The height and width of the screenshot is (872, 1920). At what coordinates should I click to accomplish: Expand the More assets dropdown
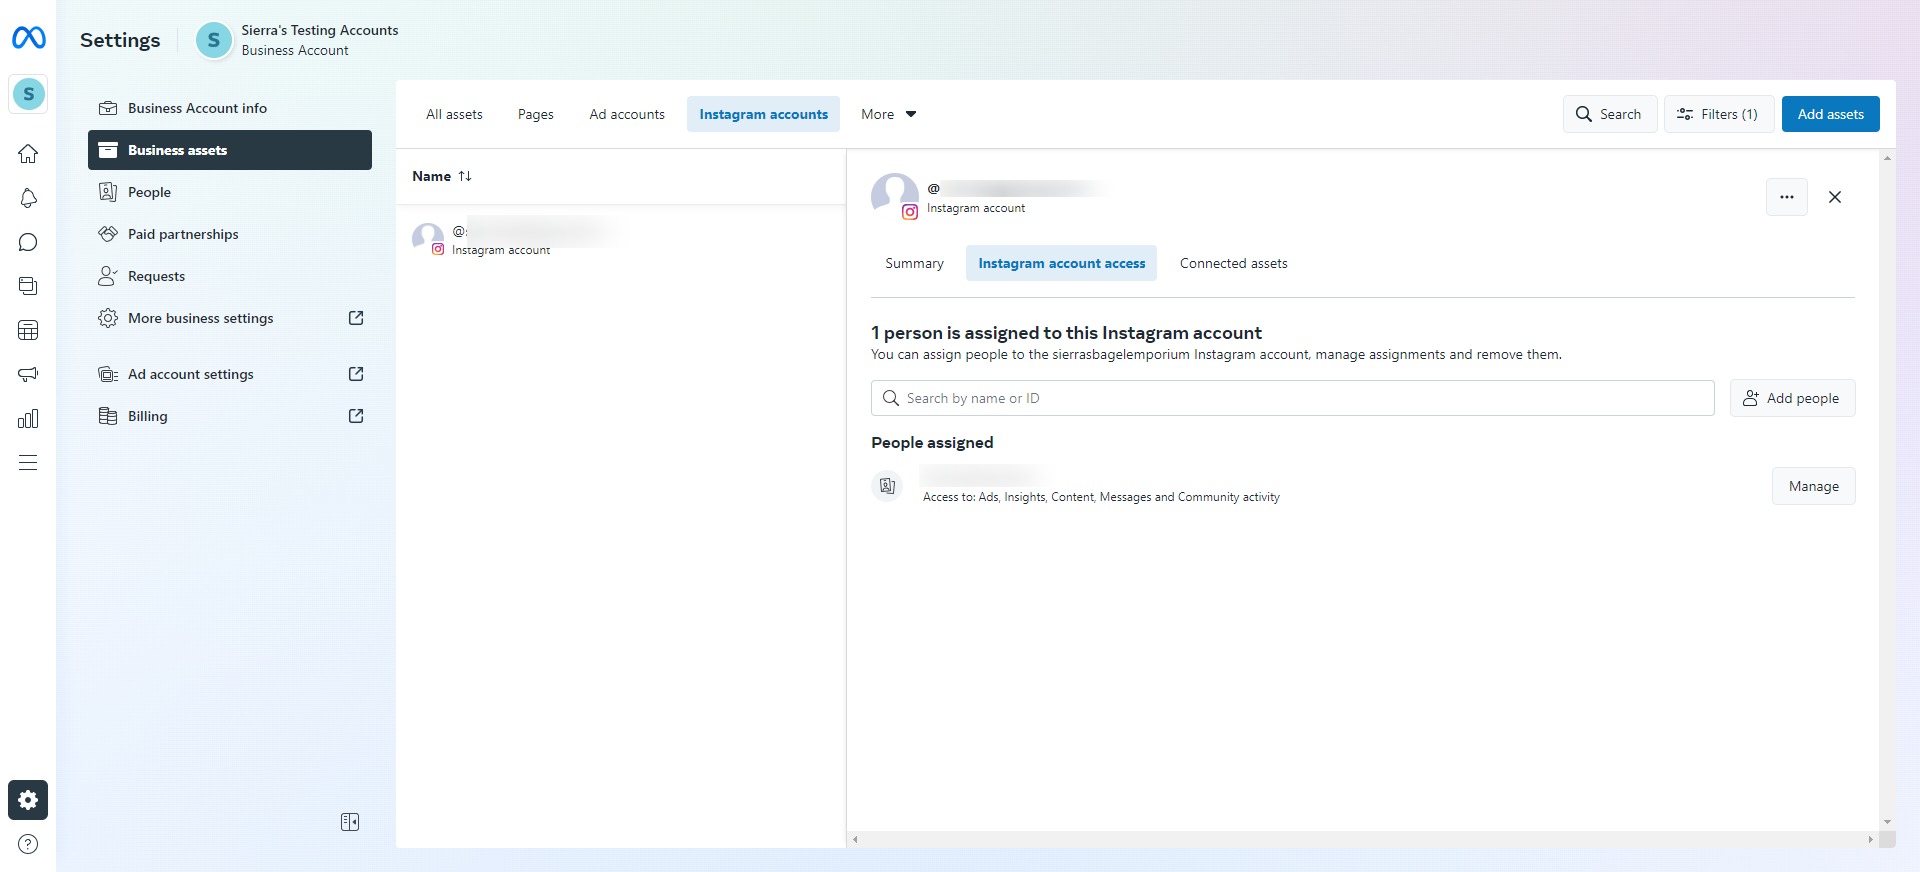click(x=888, y=114)
